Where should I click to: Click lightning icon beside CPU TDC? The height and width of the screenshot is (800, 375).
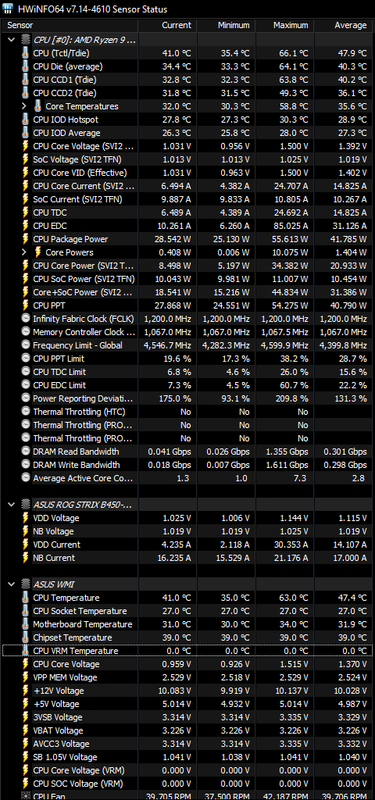point(26,212)
